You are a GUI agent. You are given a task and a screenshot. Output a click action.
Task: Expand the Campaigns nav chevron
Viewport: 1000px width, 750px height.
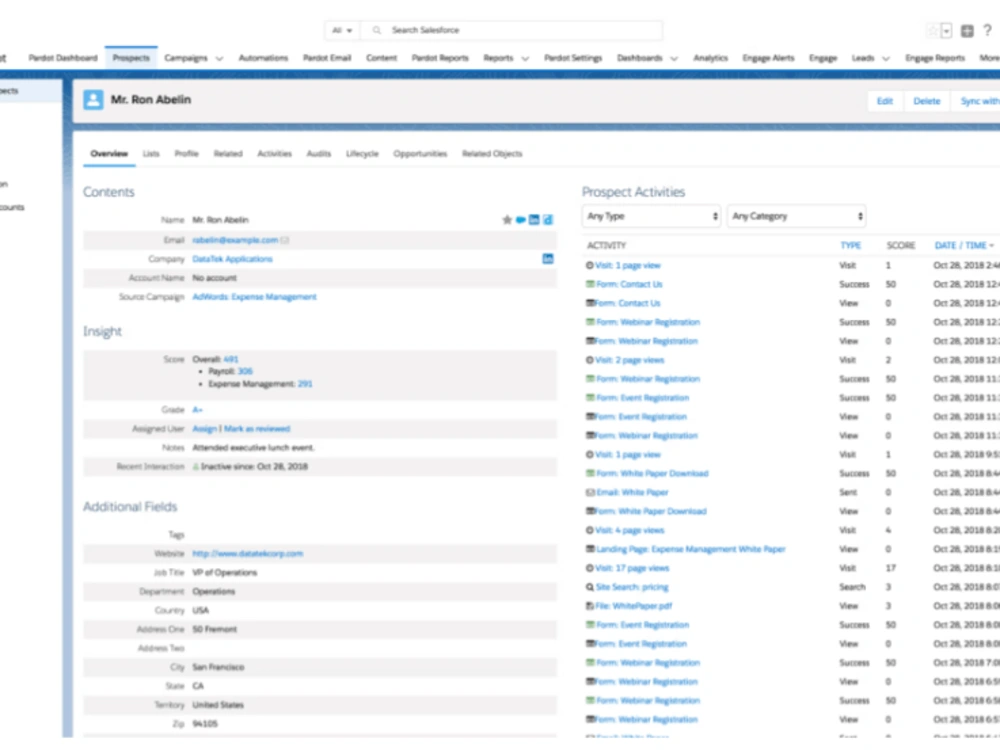tap(219, 58)
